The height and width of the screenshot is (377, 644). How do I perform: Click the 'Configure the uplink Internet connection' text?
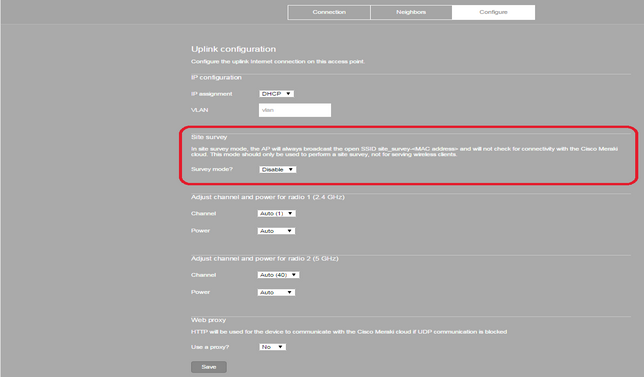[x=278, y=62]
